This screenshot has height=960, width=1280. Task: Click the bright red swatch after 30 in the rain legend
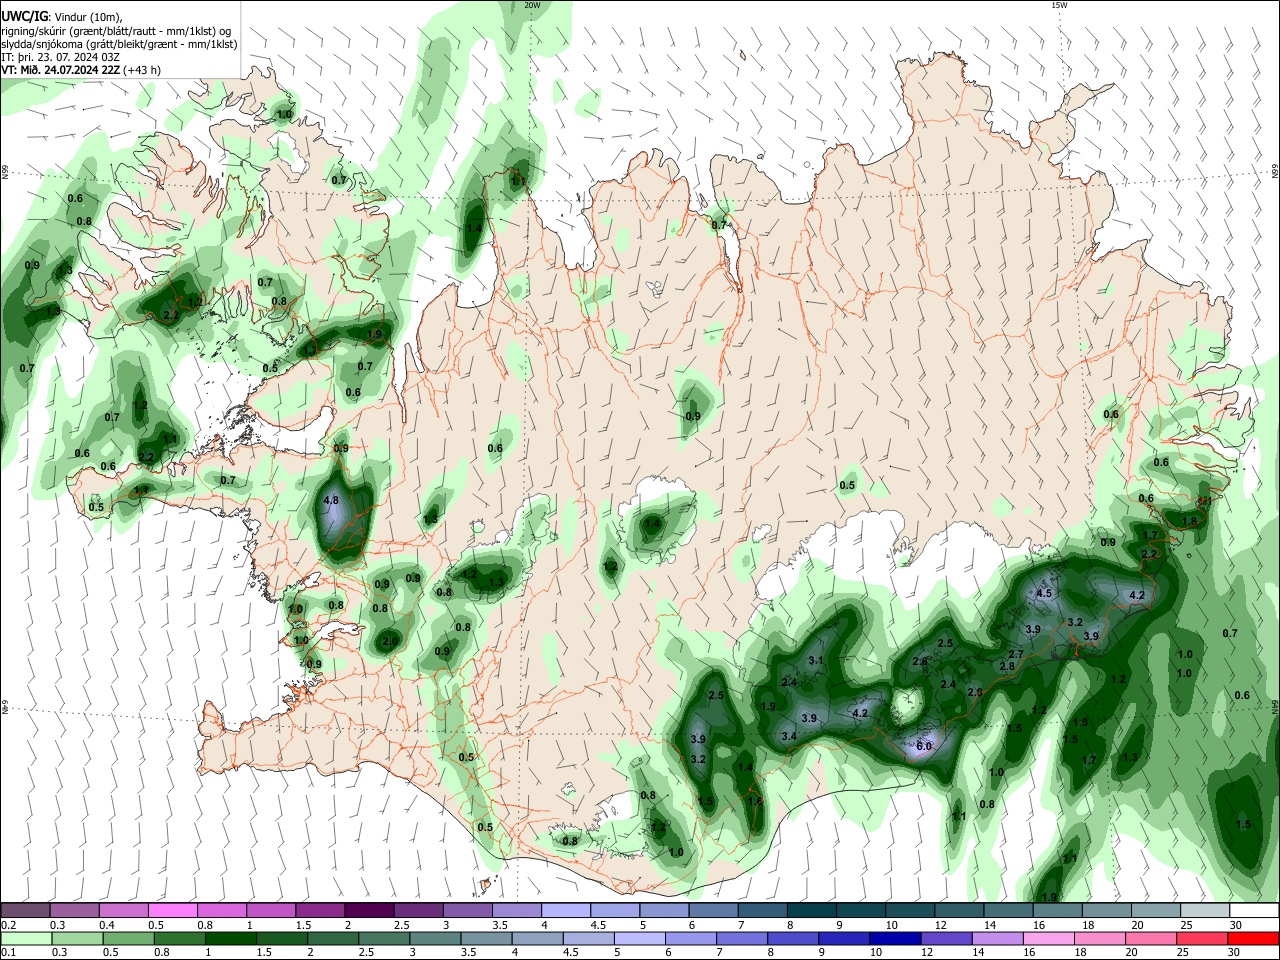[1252, 938]
